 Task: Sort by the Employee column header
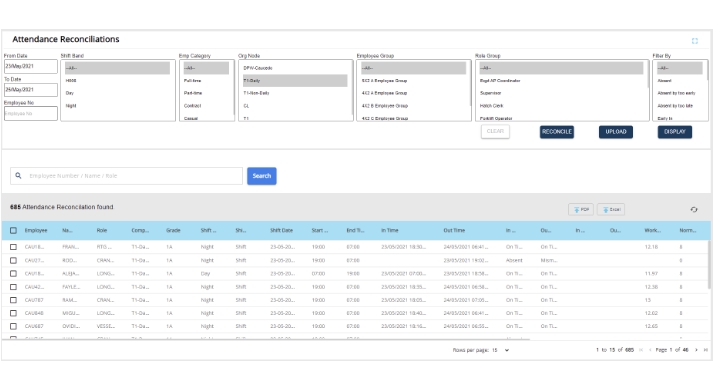36,230
